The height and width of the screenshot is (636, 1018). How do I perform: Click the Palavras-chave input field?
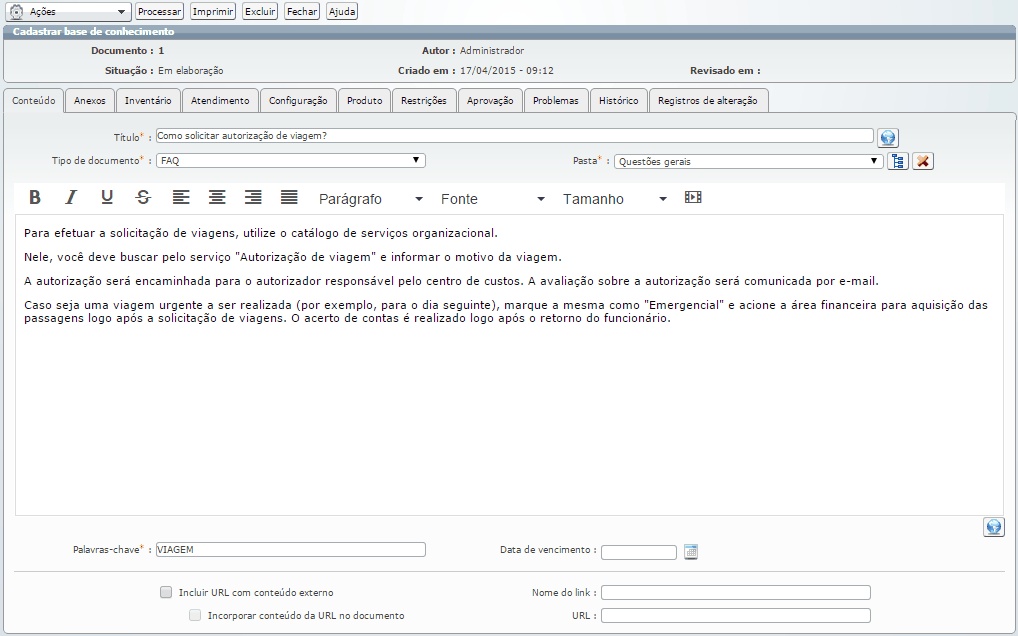click(291, 550)
